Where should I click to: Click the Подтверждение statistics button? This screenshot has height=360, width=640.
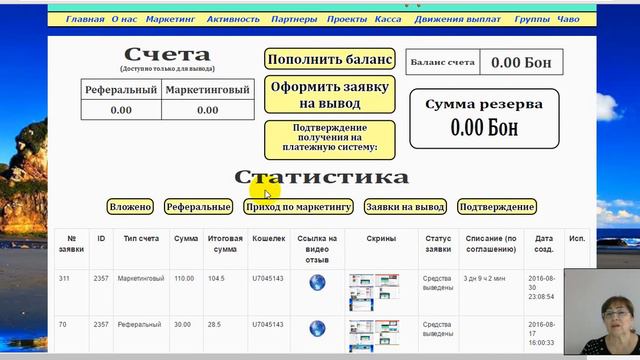coord(497,207)
